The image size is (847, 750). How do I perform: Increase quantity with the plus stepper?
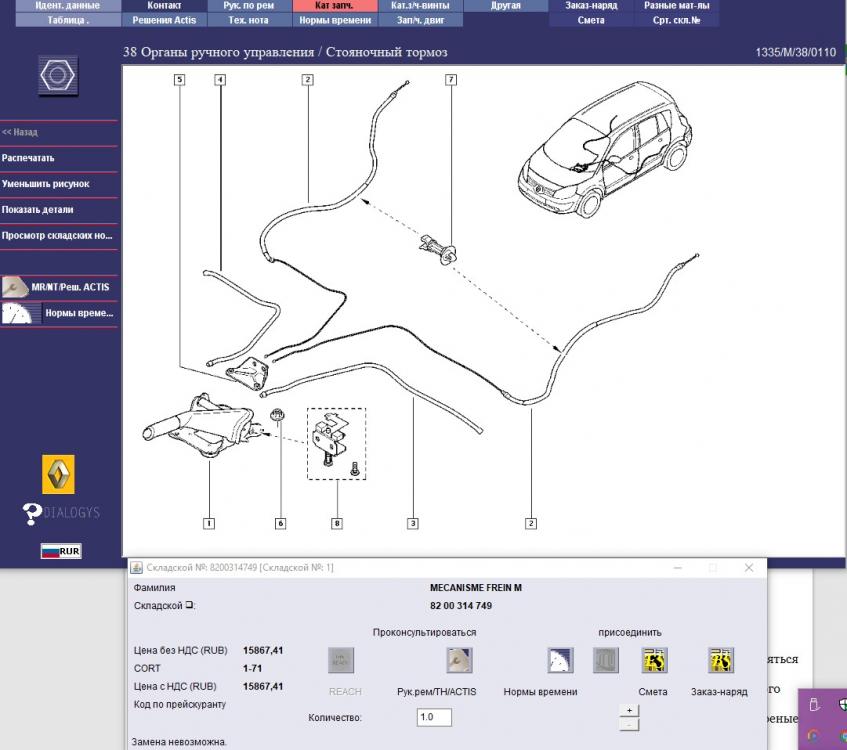pyautogui.click(x=629, y=710)
